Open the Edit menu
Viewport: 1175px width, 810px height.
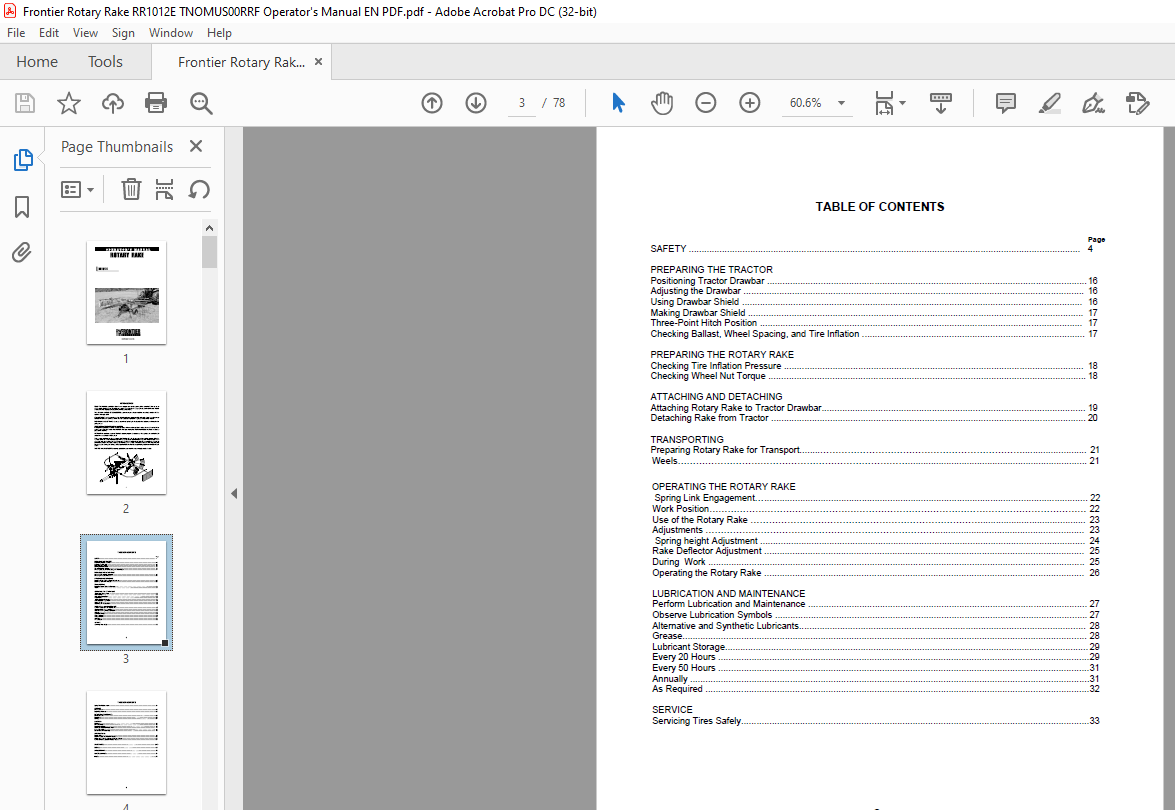49,33
